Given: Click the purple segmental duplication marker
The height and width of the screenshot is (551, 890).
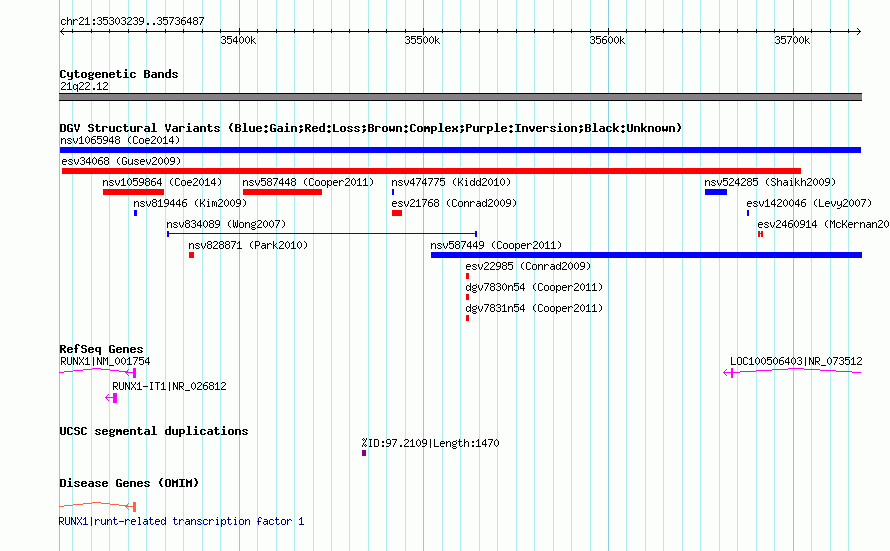Looking at the screenshot, I should point(364,453).
